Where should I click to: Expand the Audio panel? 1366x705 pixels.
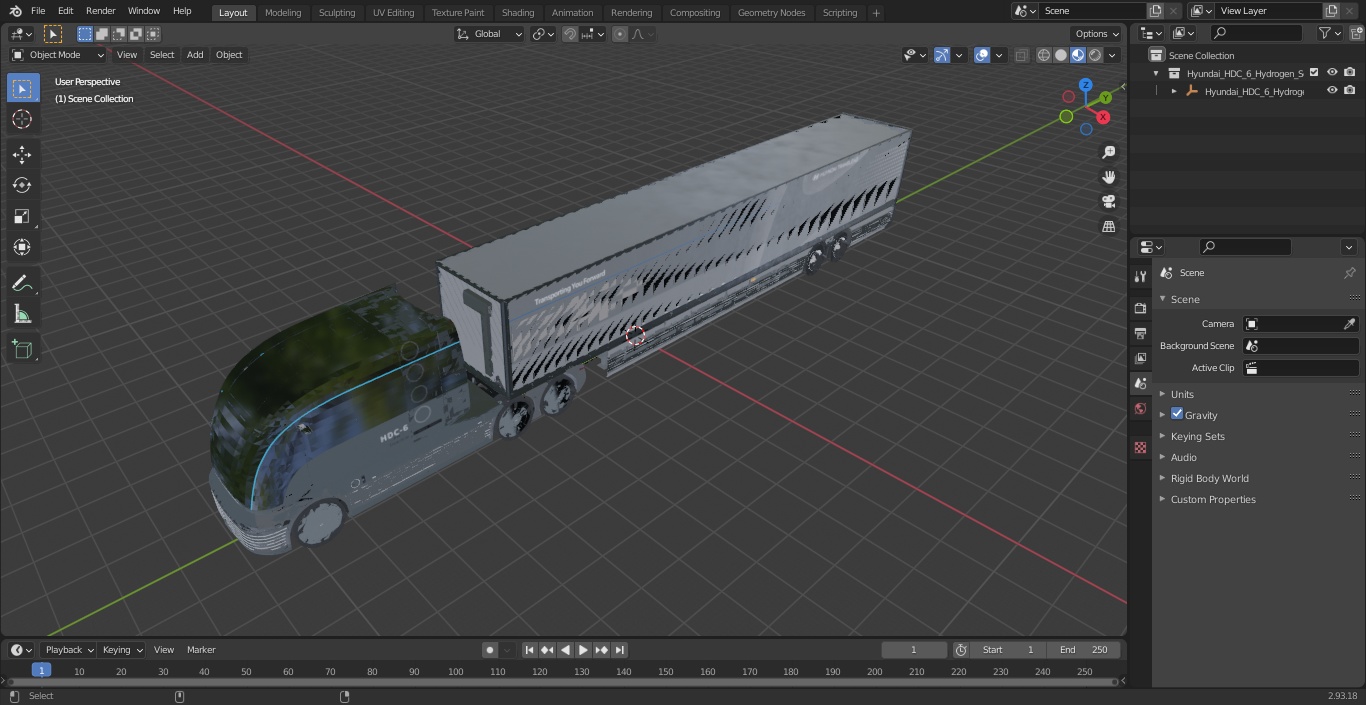1183,457
